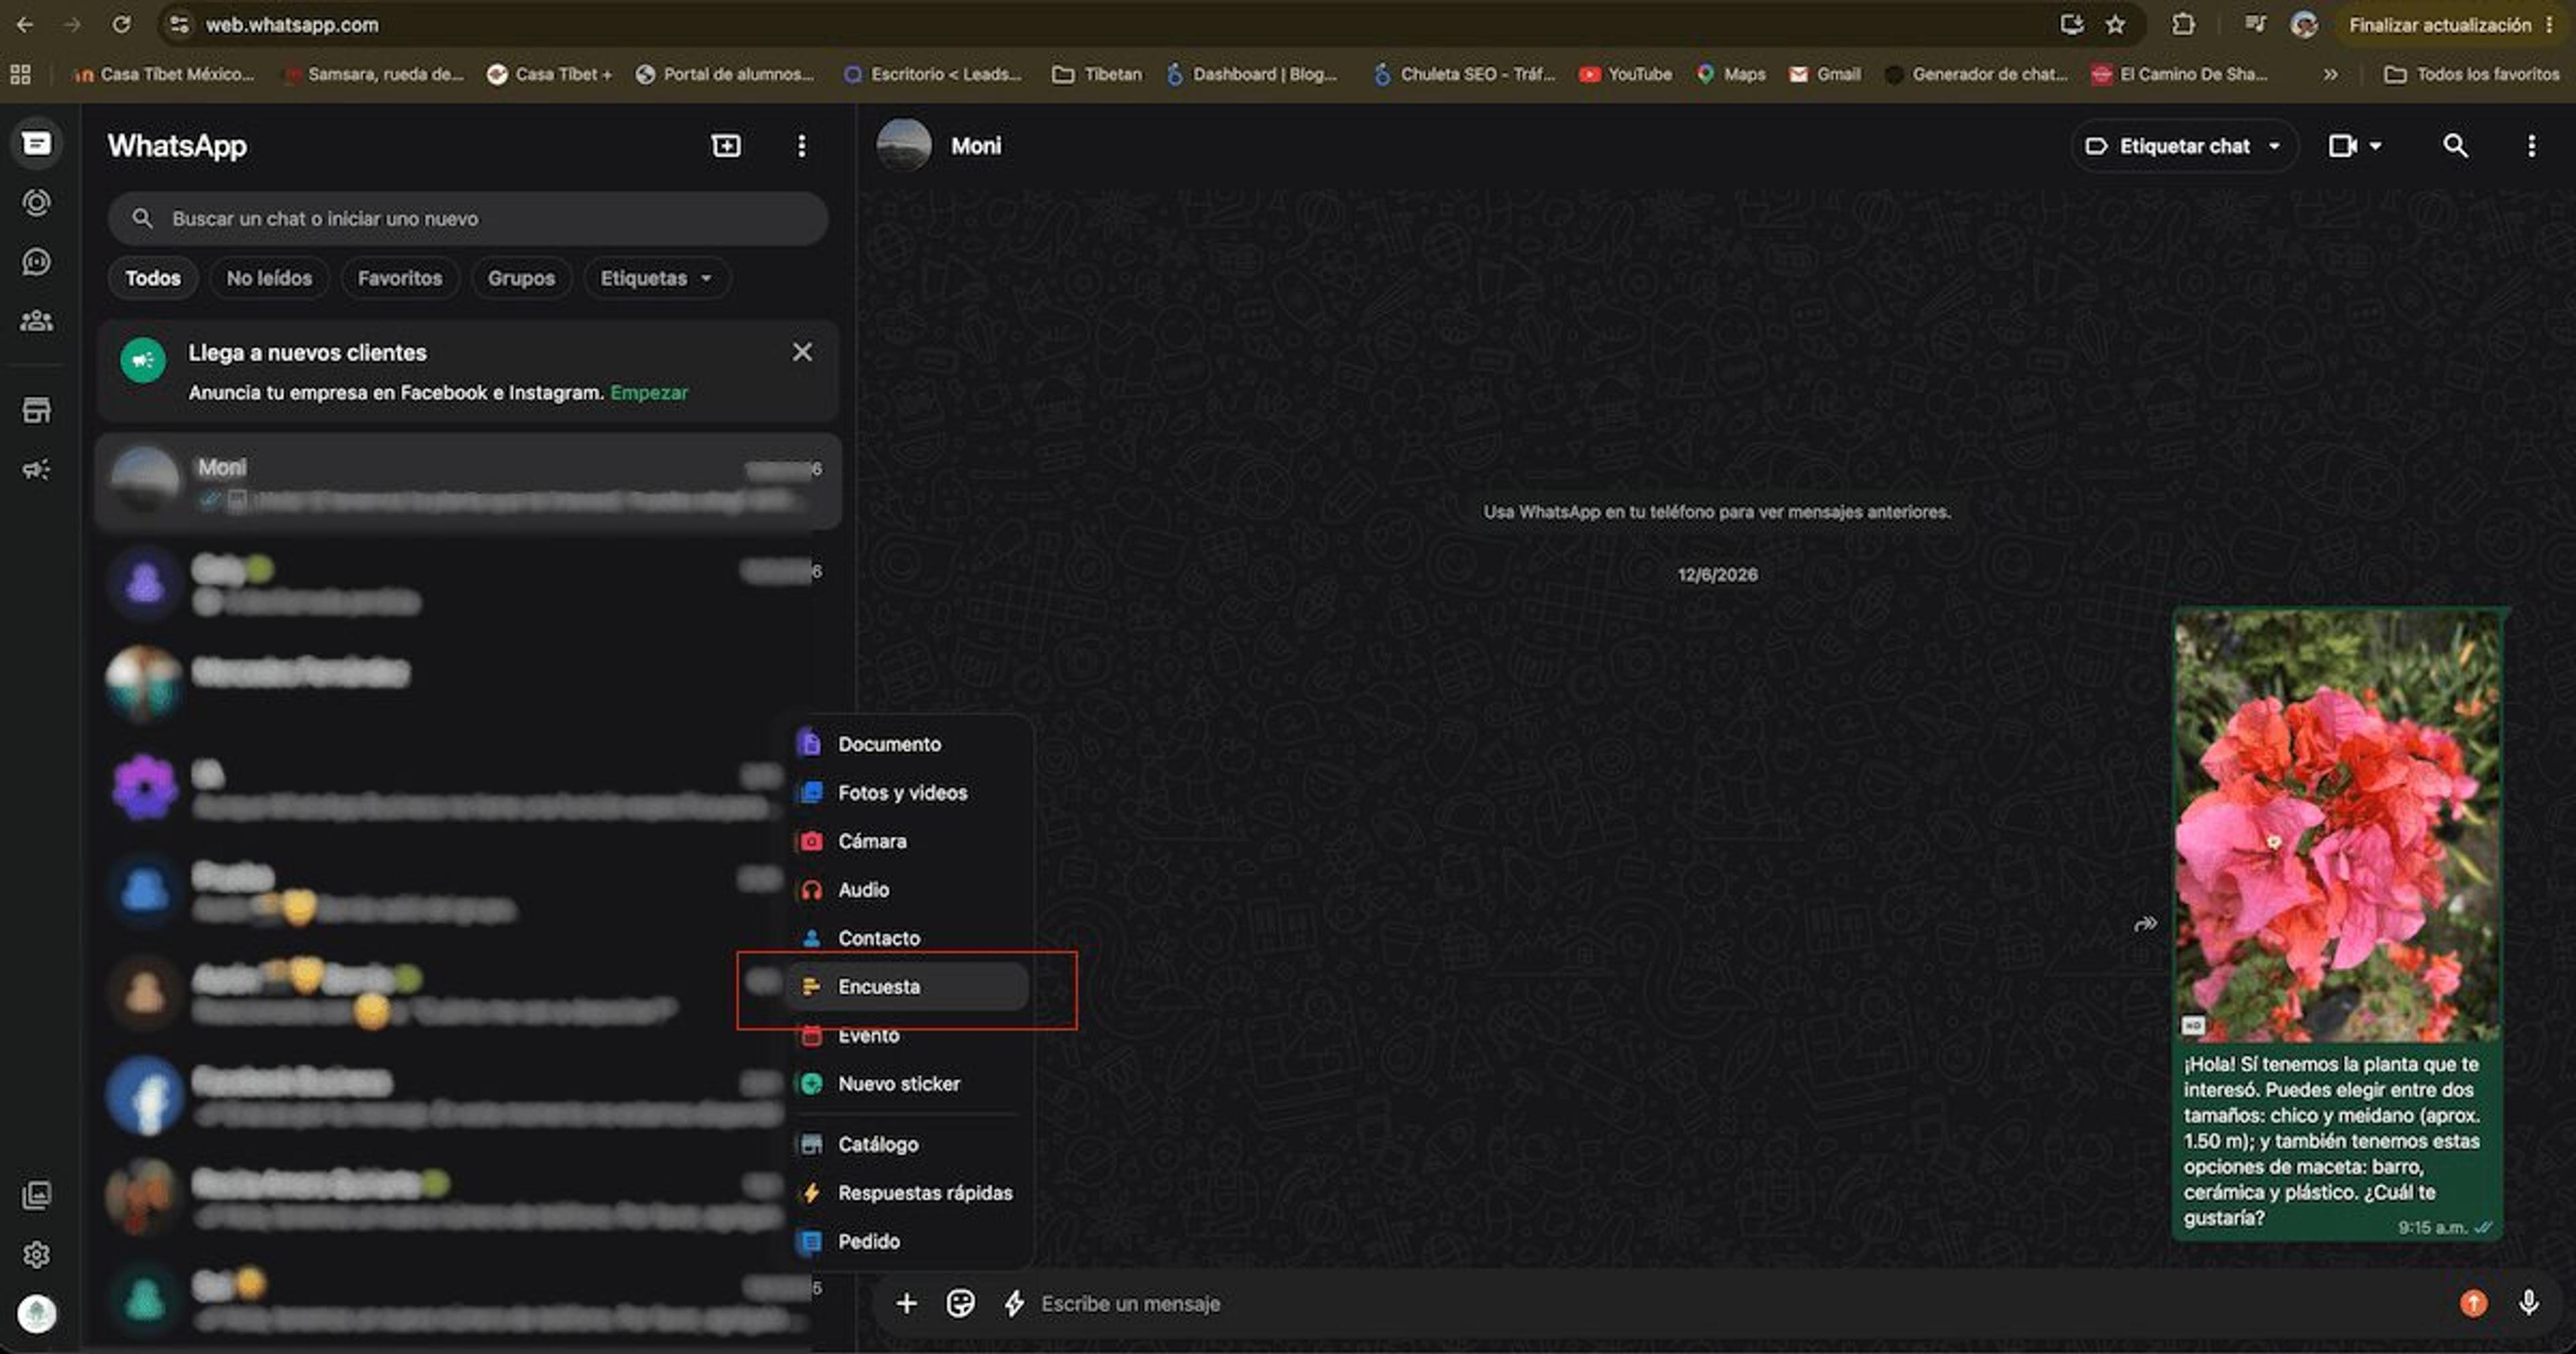Open browser extensions puzzle icon
This screenshot has height=1354, width=2576.
(x=2183, y=24)
